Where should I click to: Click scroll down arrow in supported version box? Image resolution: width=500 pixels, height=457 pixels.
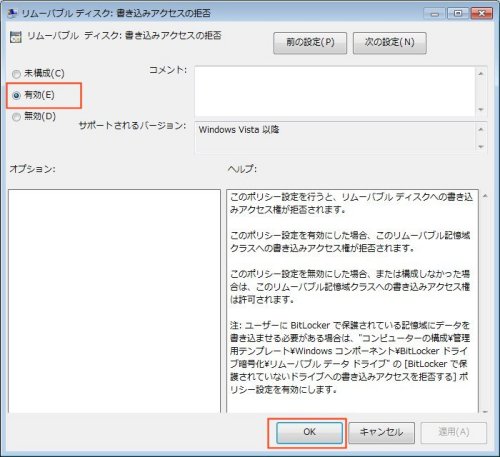pos(481,147)
